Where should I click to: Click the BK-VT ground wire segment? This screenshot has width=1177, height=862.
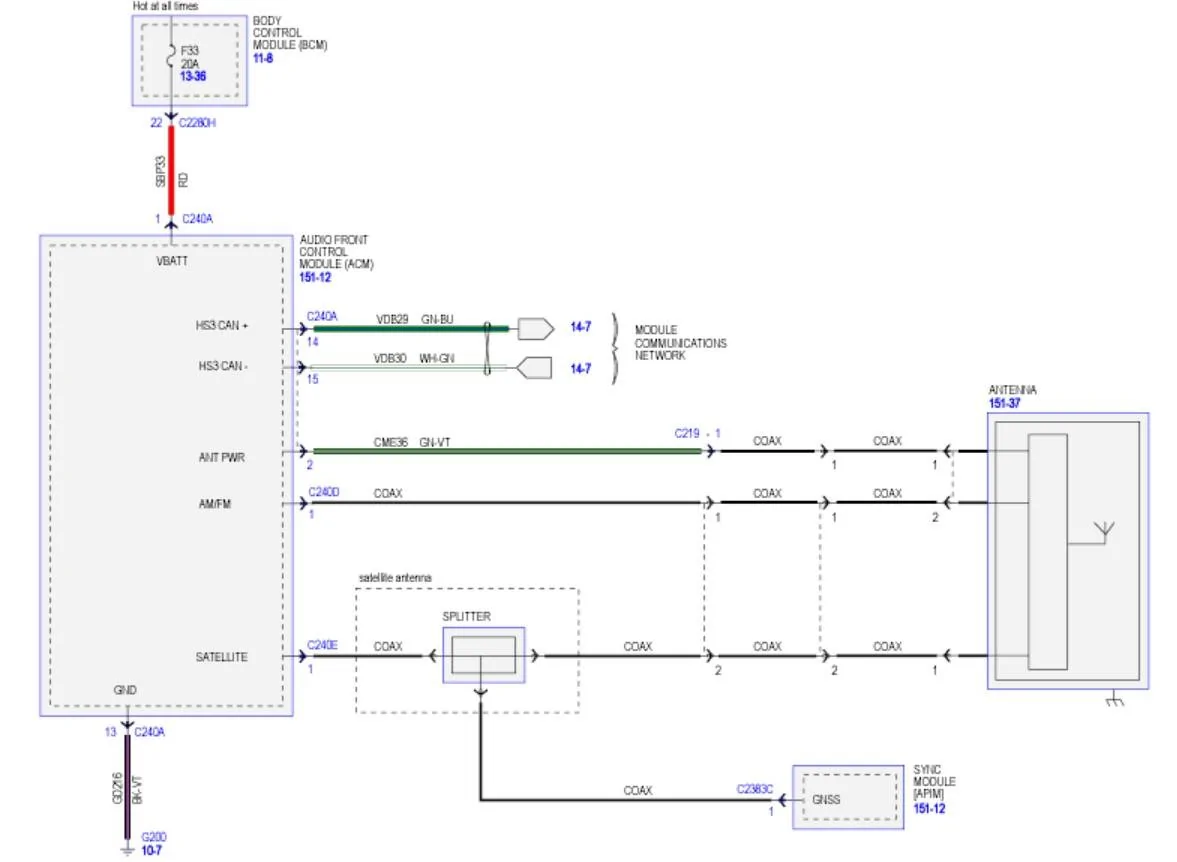pyautogui.click(x=127, y=787)
